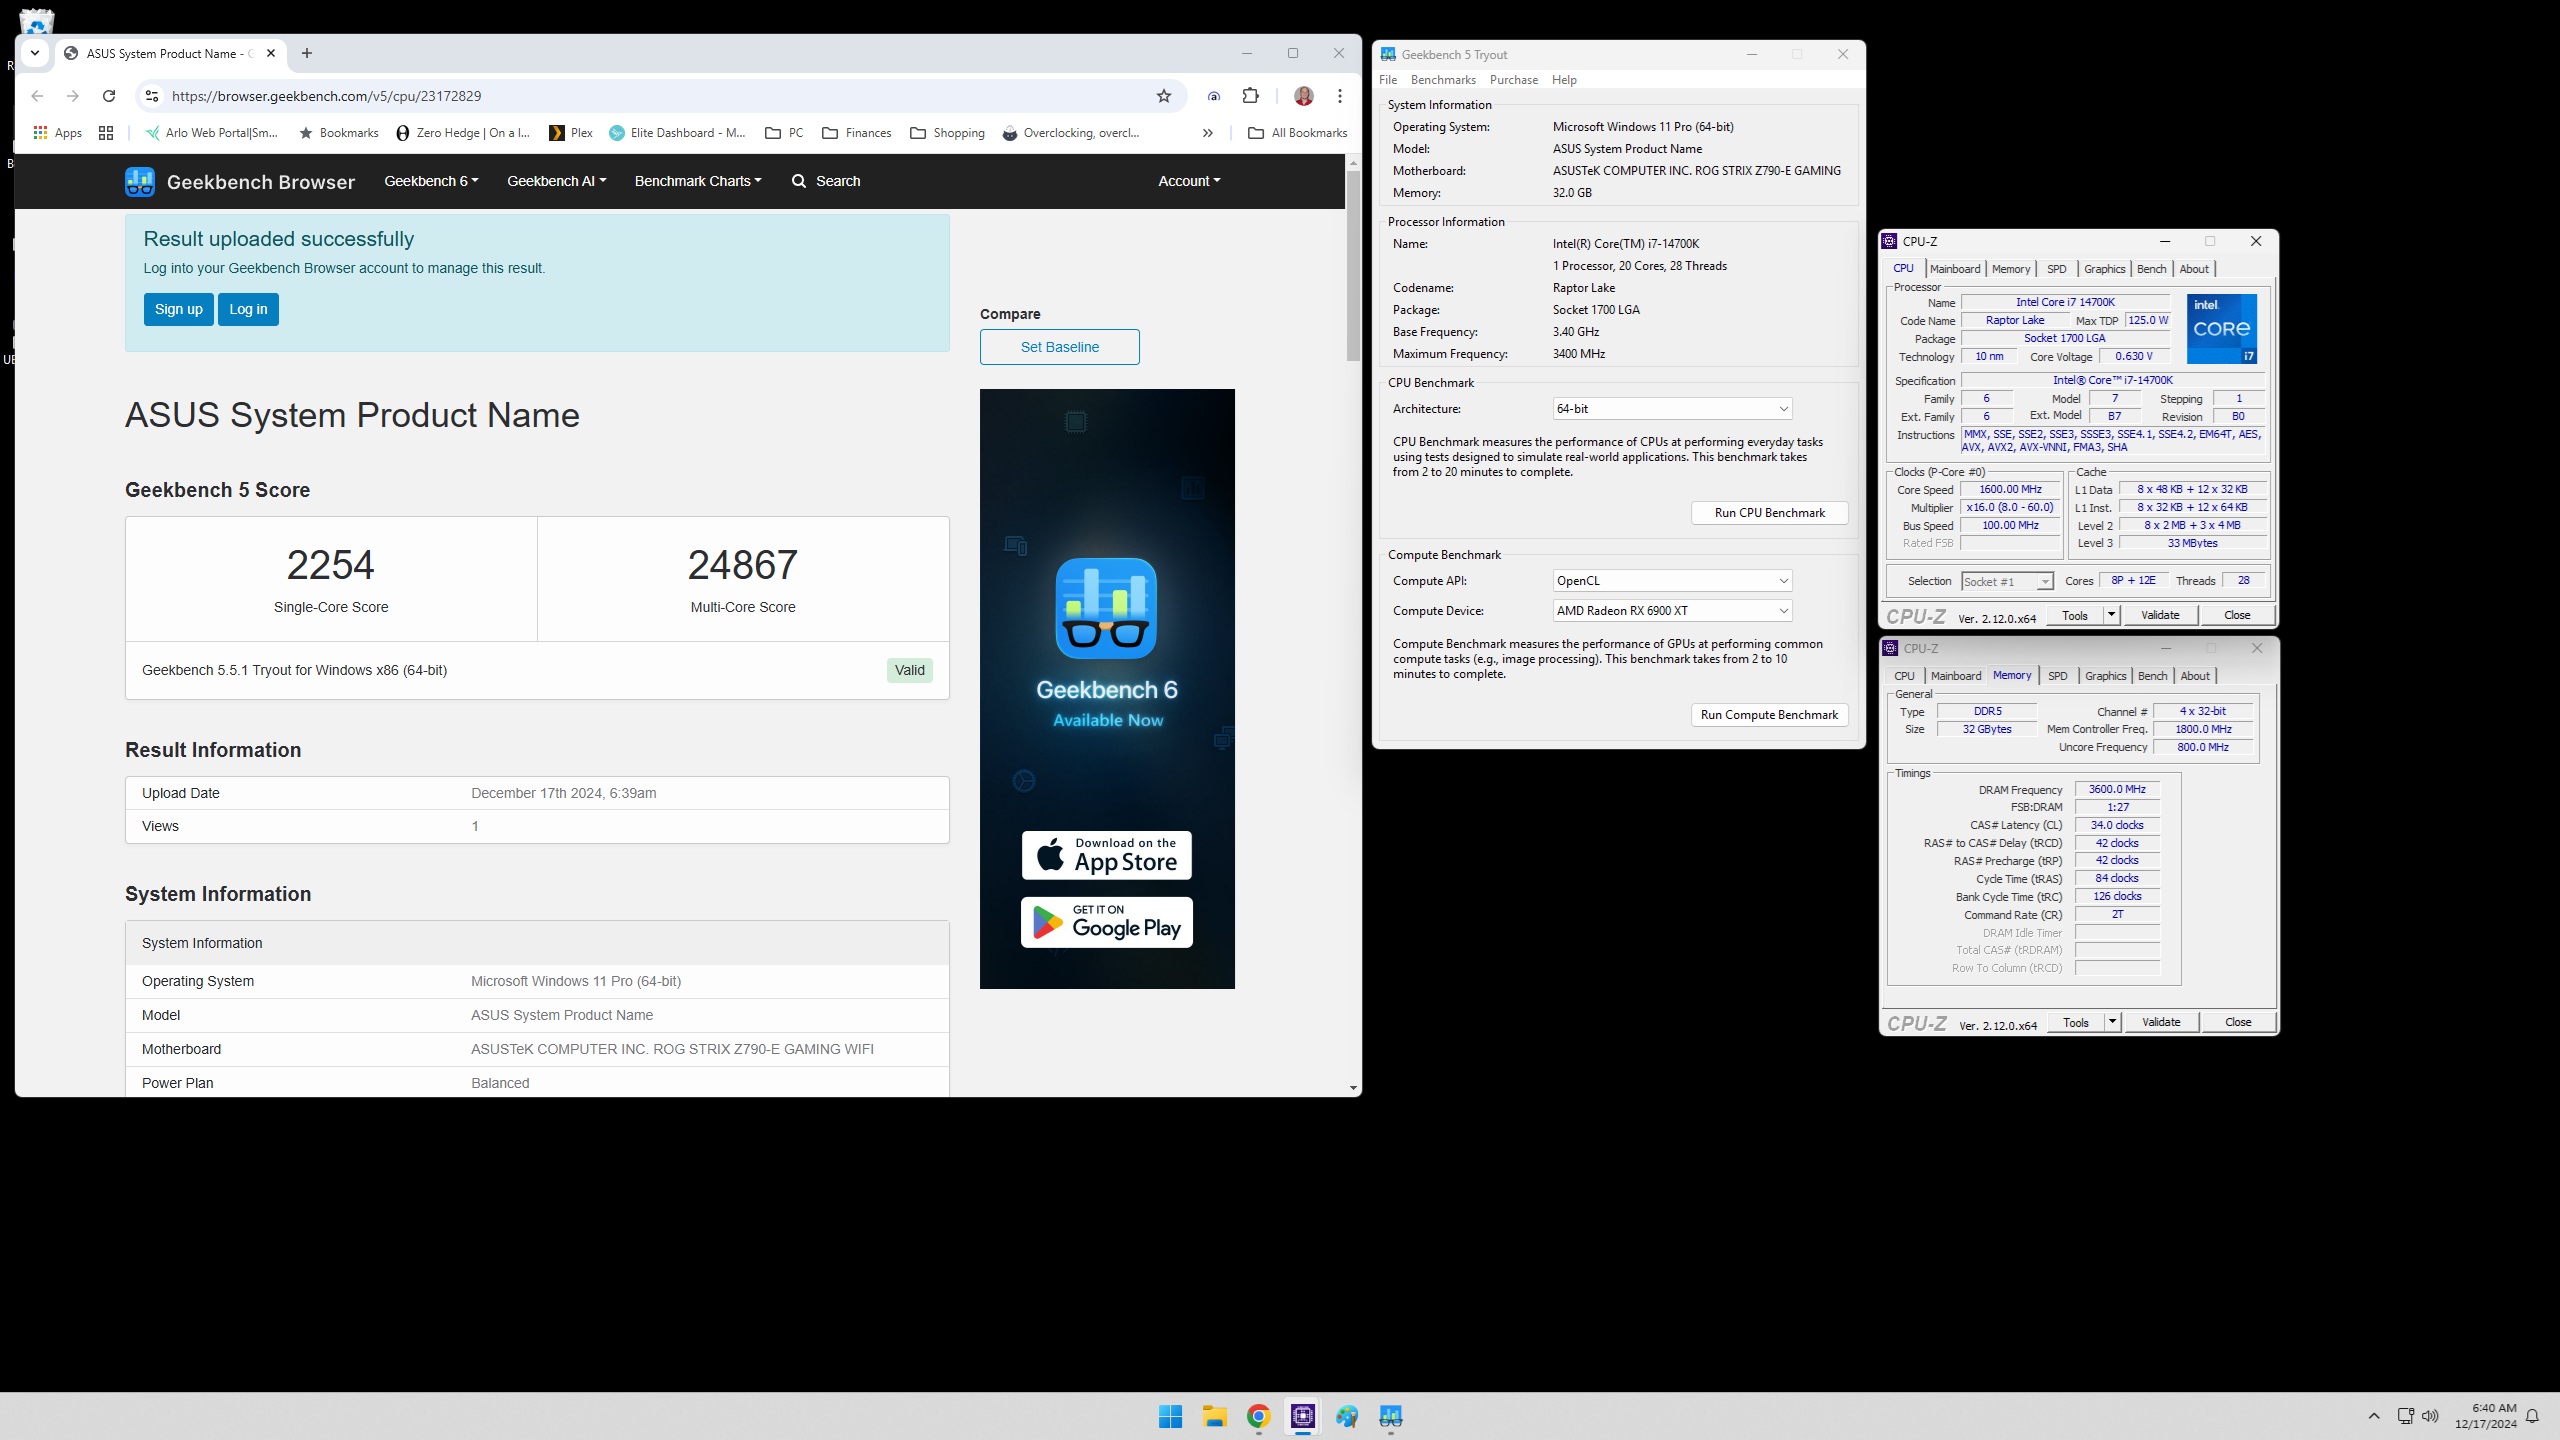This screenshot has height=1440, width=2560.
Task: Expand the Account dropdown
Action: 1189,181
